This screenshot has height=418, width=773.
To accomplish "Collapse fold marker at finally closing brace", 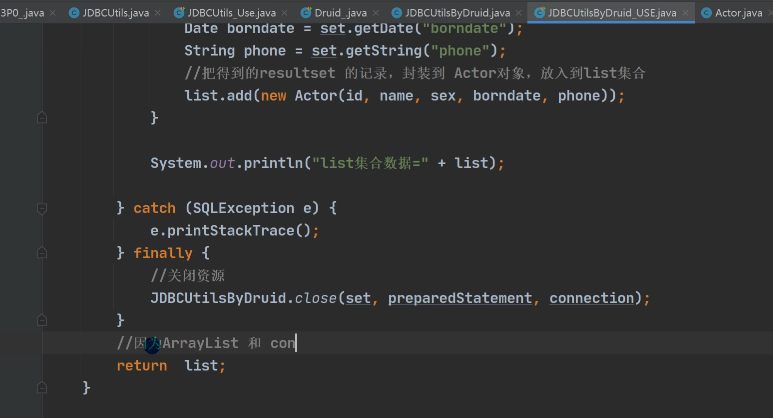I will coord(42,320).
